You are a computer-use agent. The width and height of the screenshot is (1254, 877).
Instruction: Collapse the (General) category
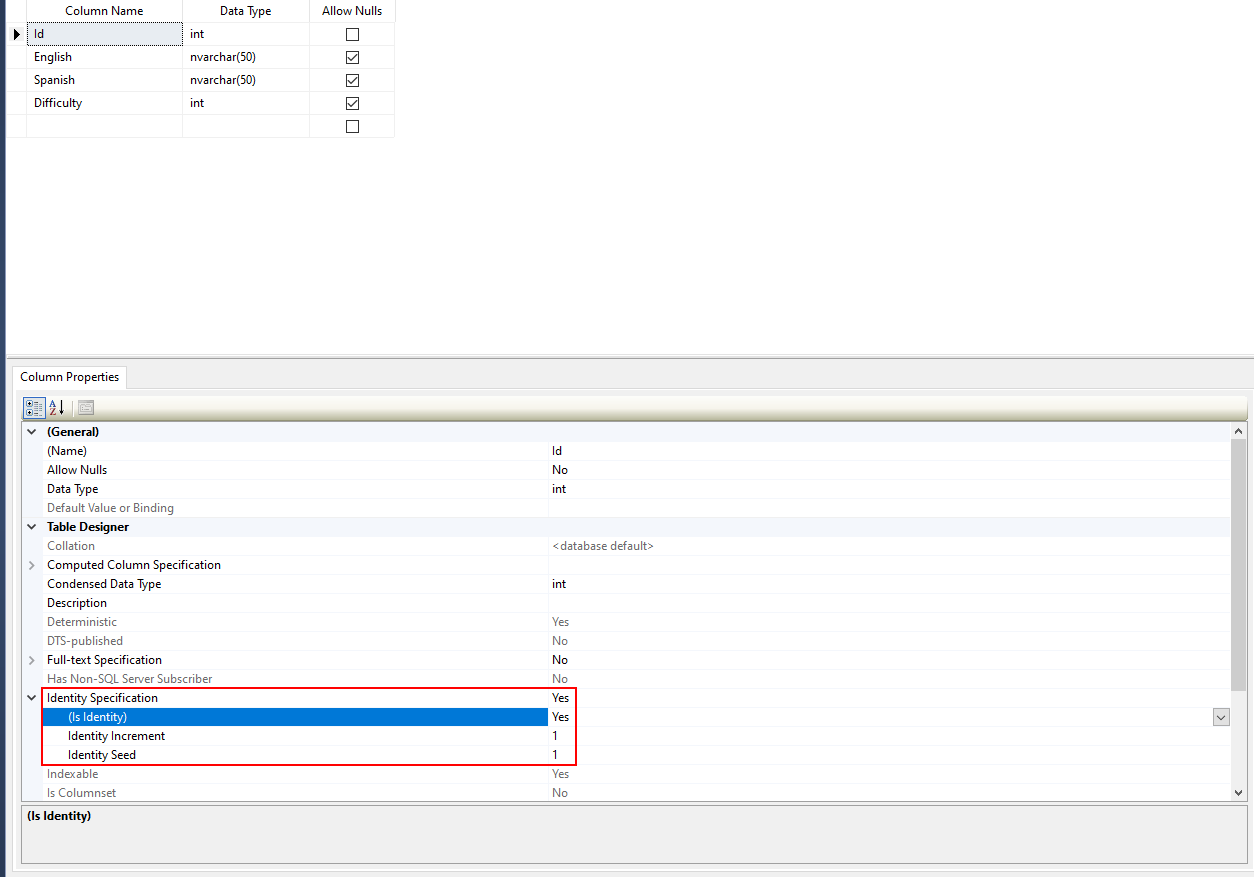pos(31,431)
